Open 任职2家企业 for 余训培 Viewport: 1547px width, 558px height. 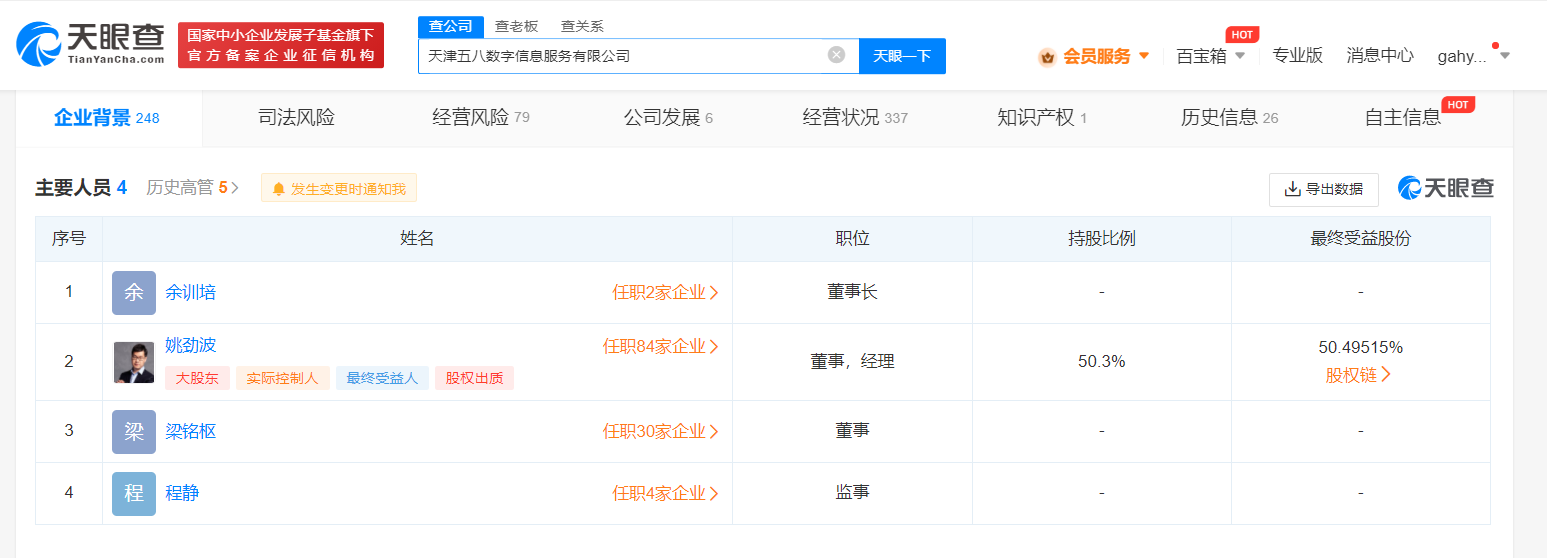(x=666, y=293)
